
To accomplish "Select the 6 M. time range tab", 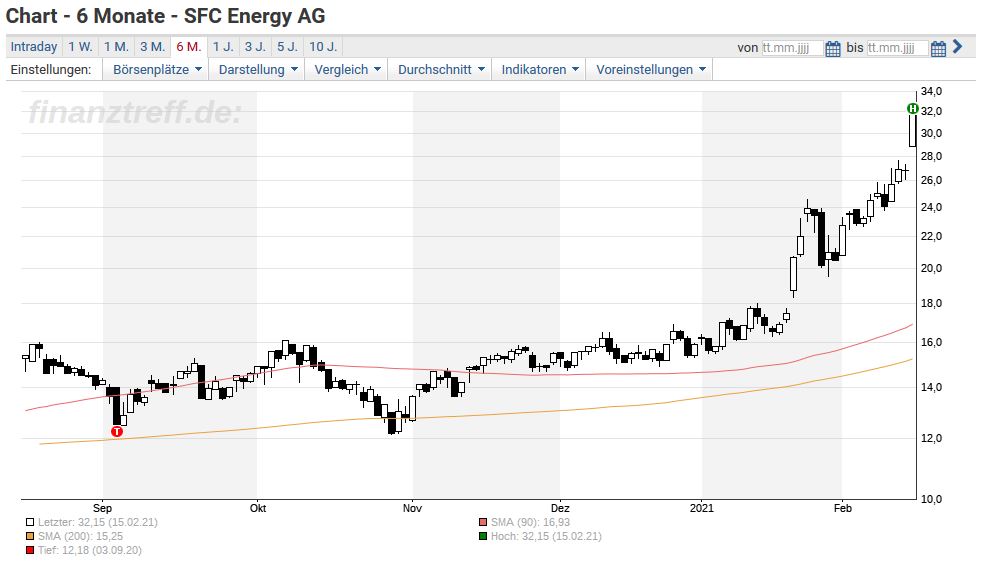I will tap(188, 47).
